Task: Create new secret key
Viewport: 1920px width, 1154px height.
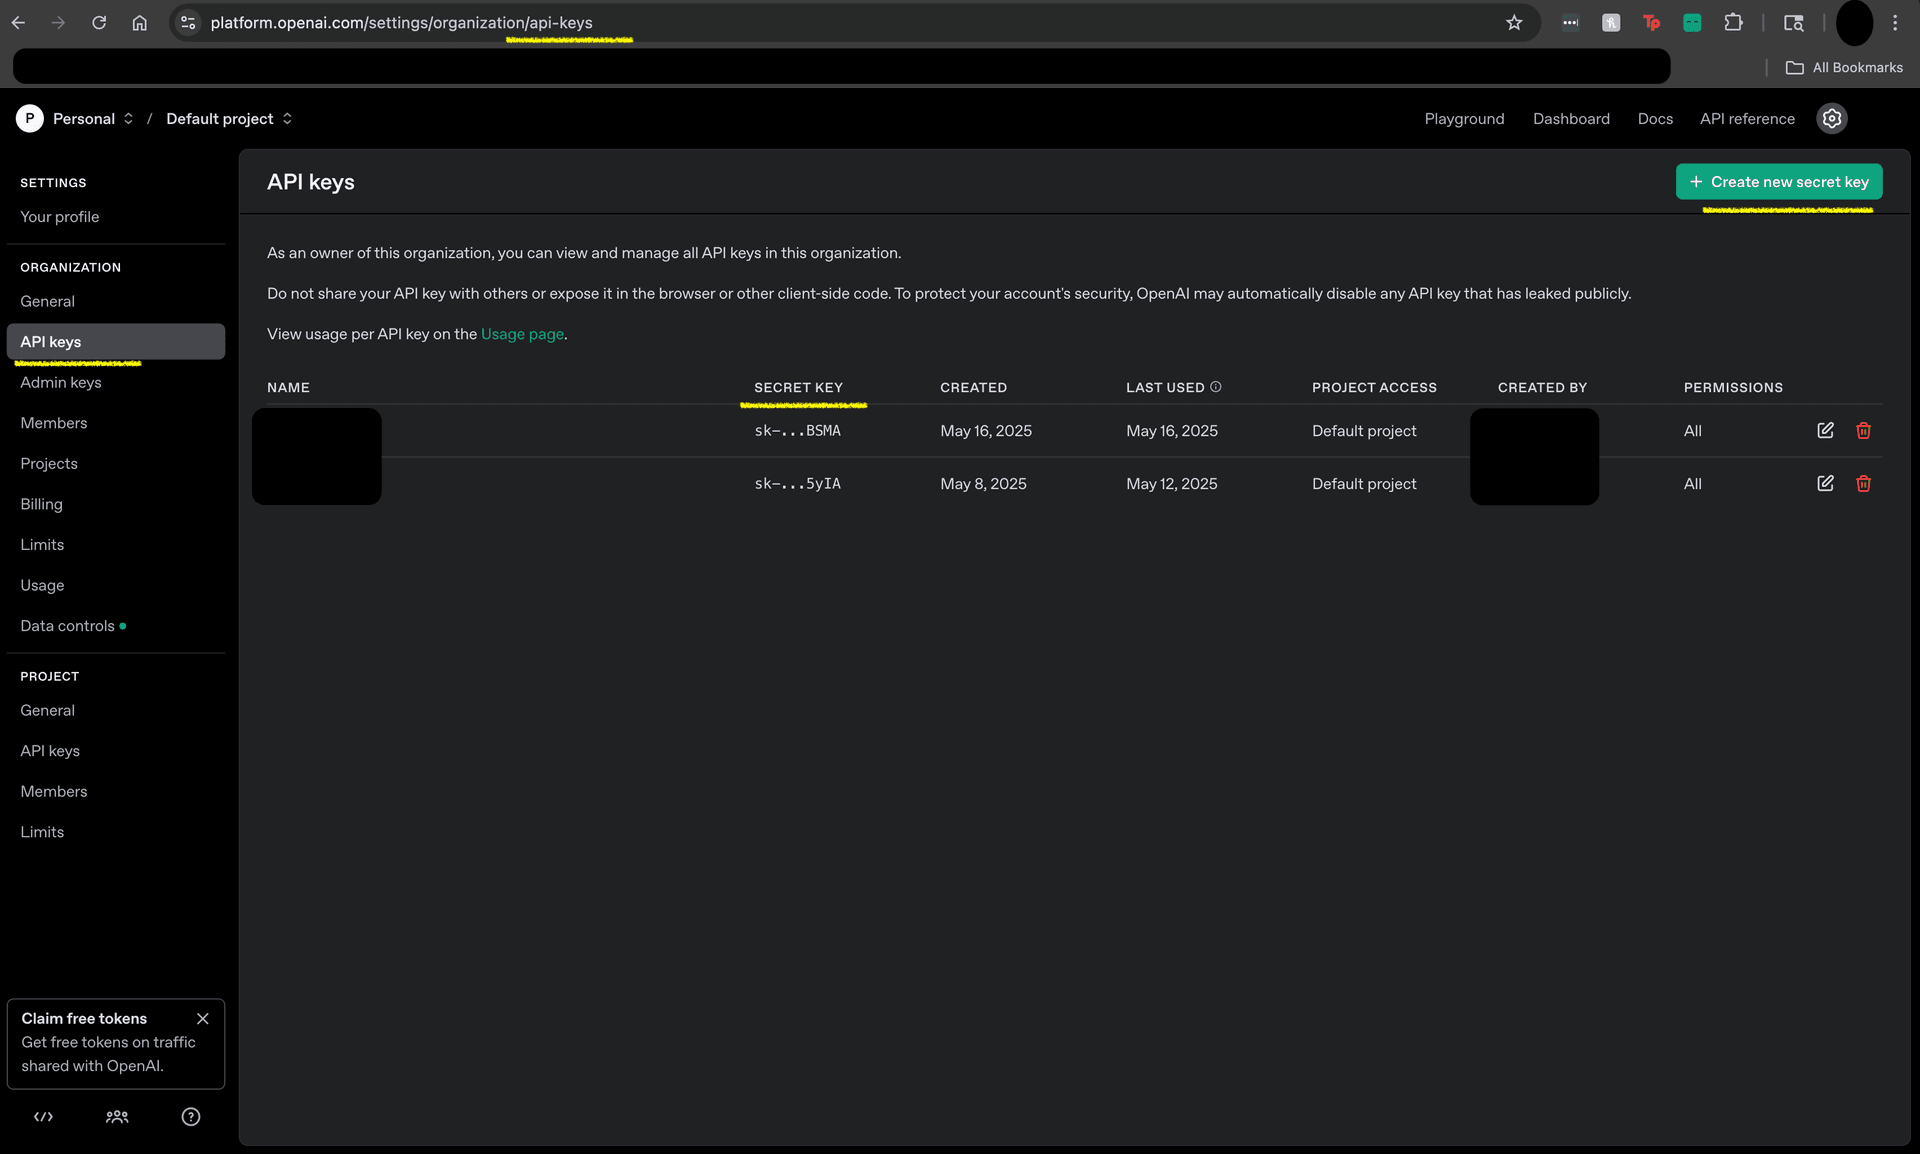Action: point(1778,181)
